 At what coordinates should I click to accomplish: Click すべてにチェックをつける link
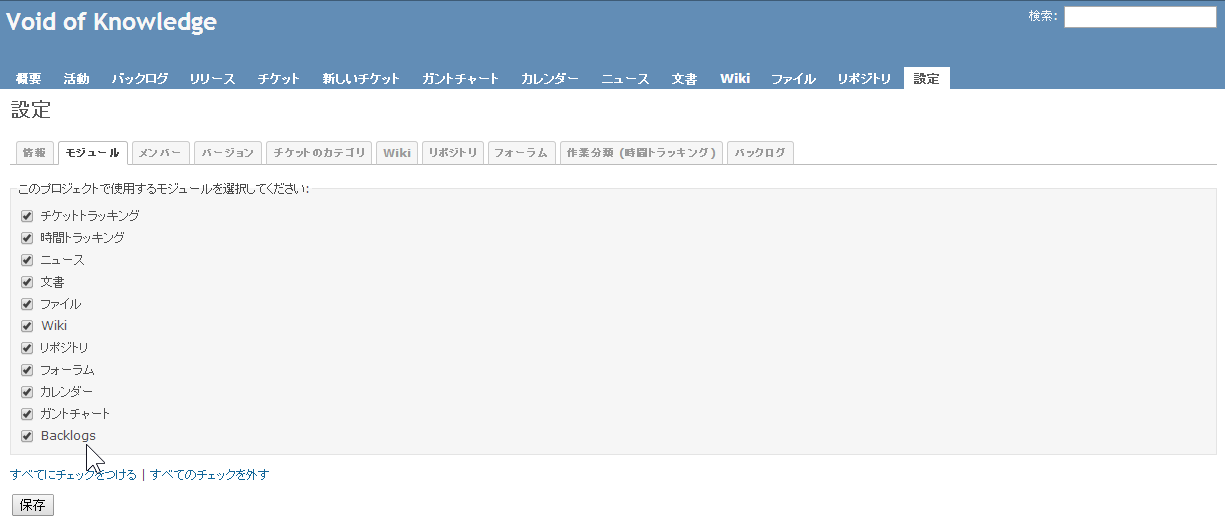[x=73, y=475]
